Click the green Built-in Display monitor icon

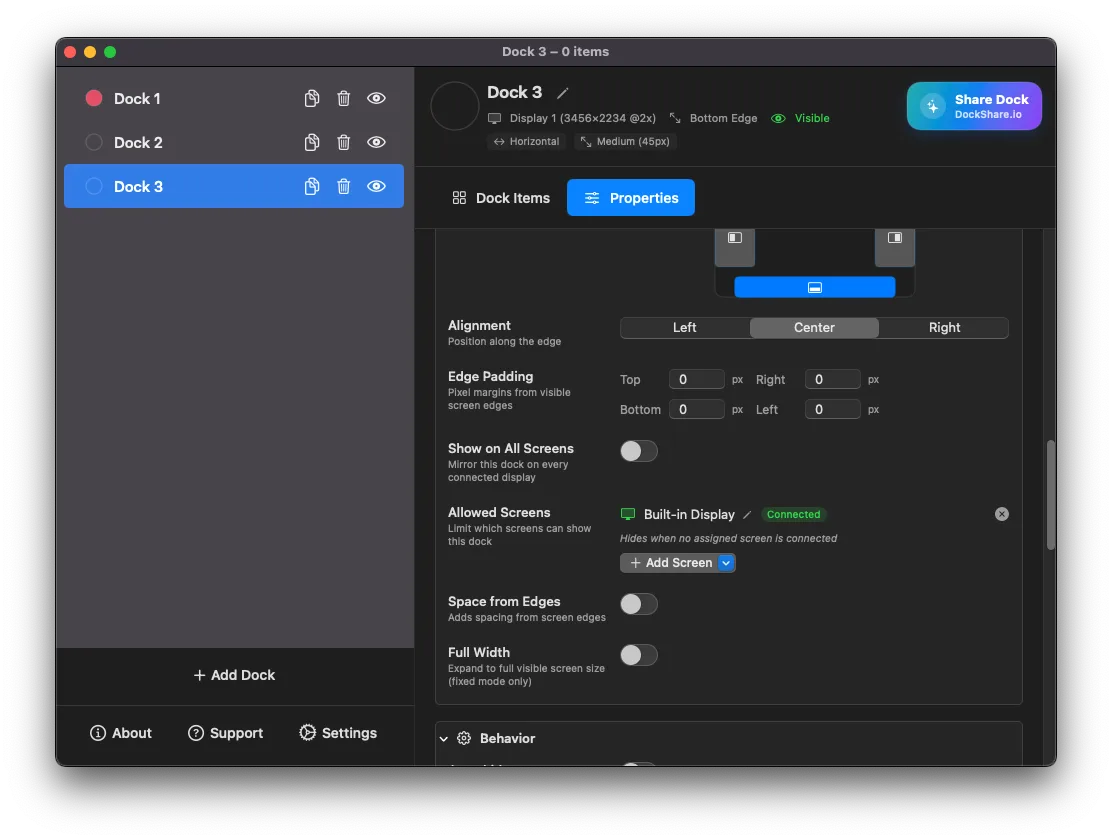coord(628,514)
